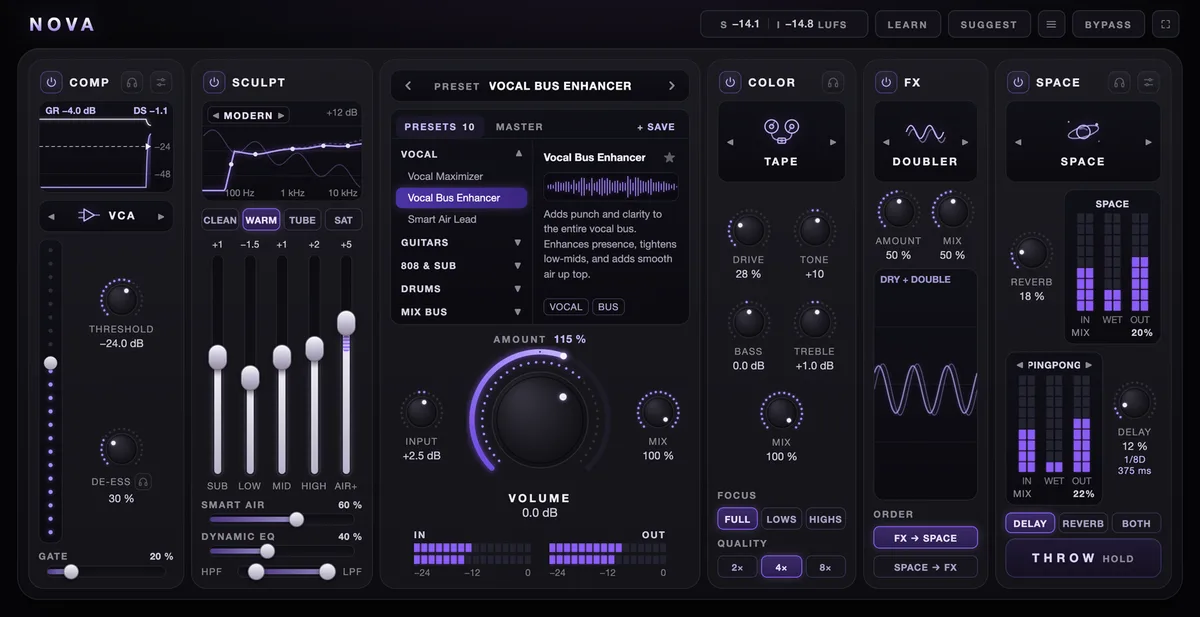This screenshot has width=1200, height=617.
Task: Select the SAT sculpt mode
Action: coord(343,220)
